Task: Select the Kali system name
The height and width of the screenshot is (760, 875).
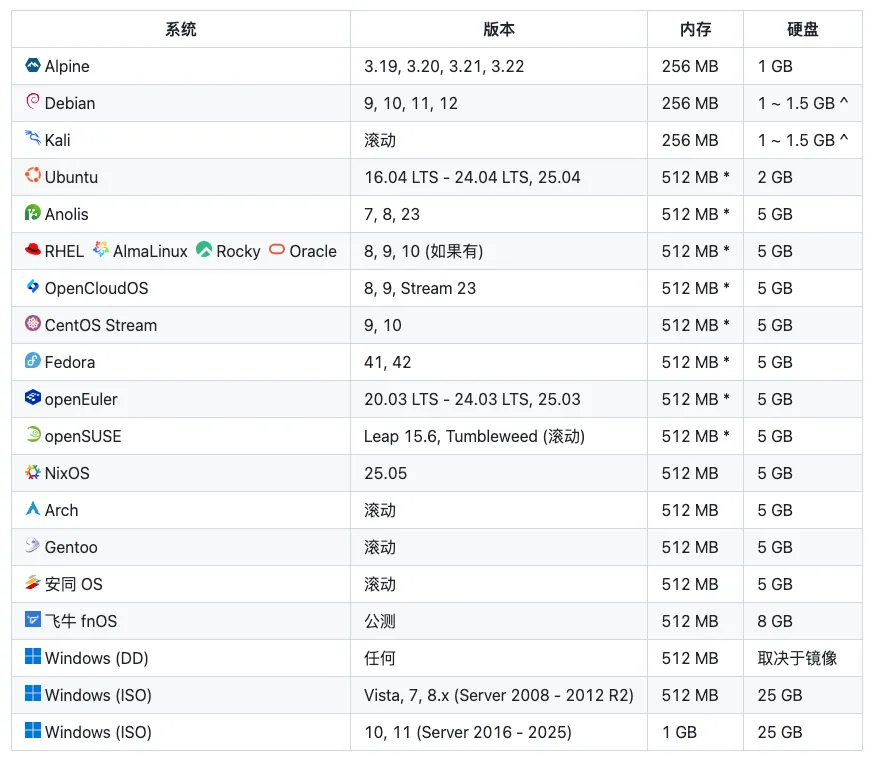Action: coord(57,140)
